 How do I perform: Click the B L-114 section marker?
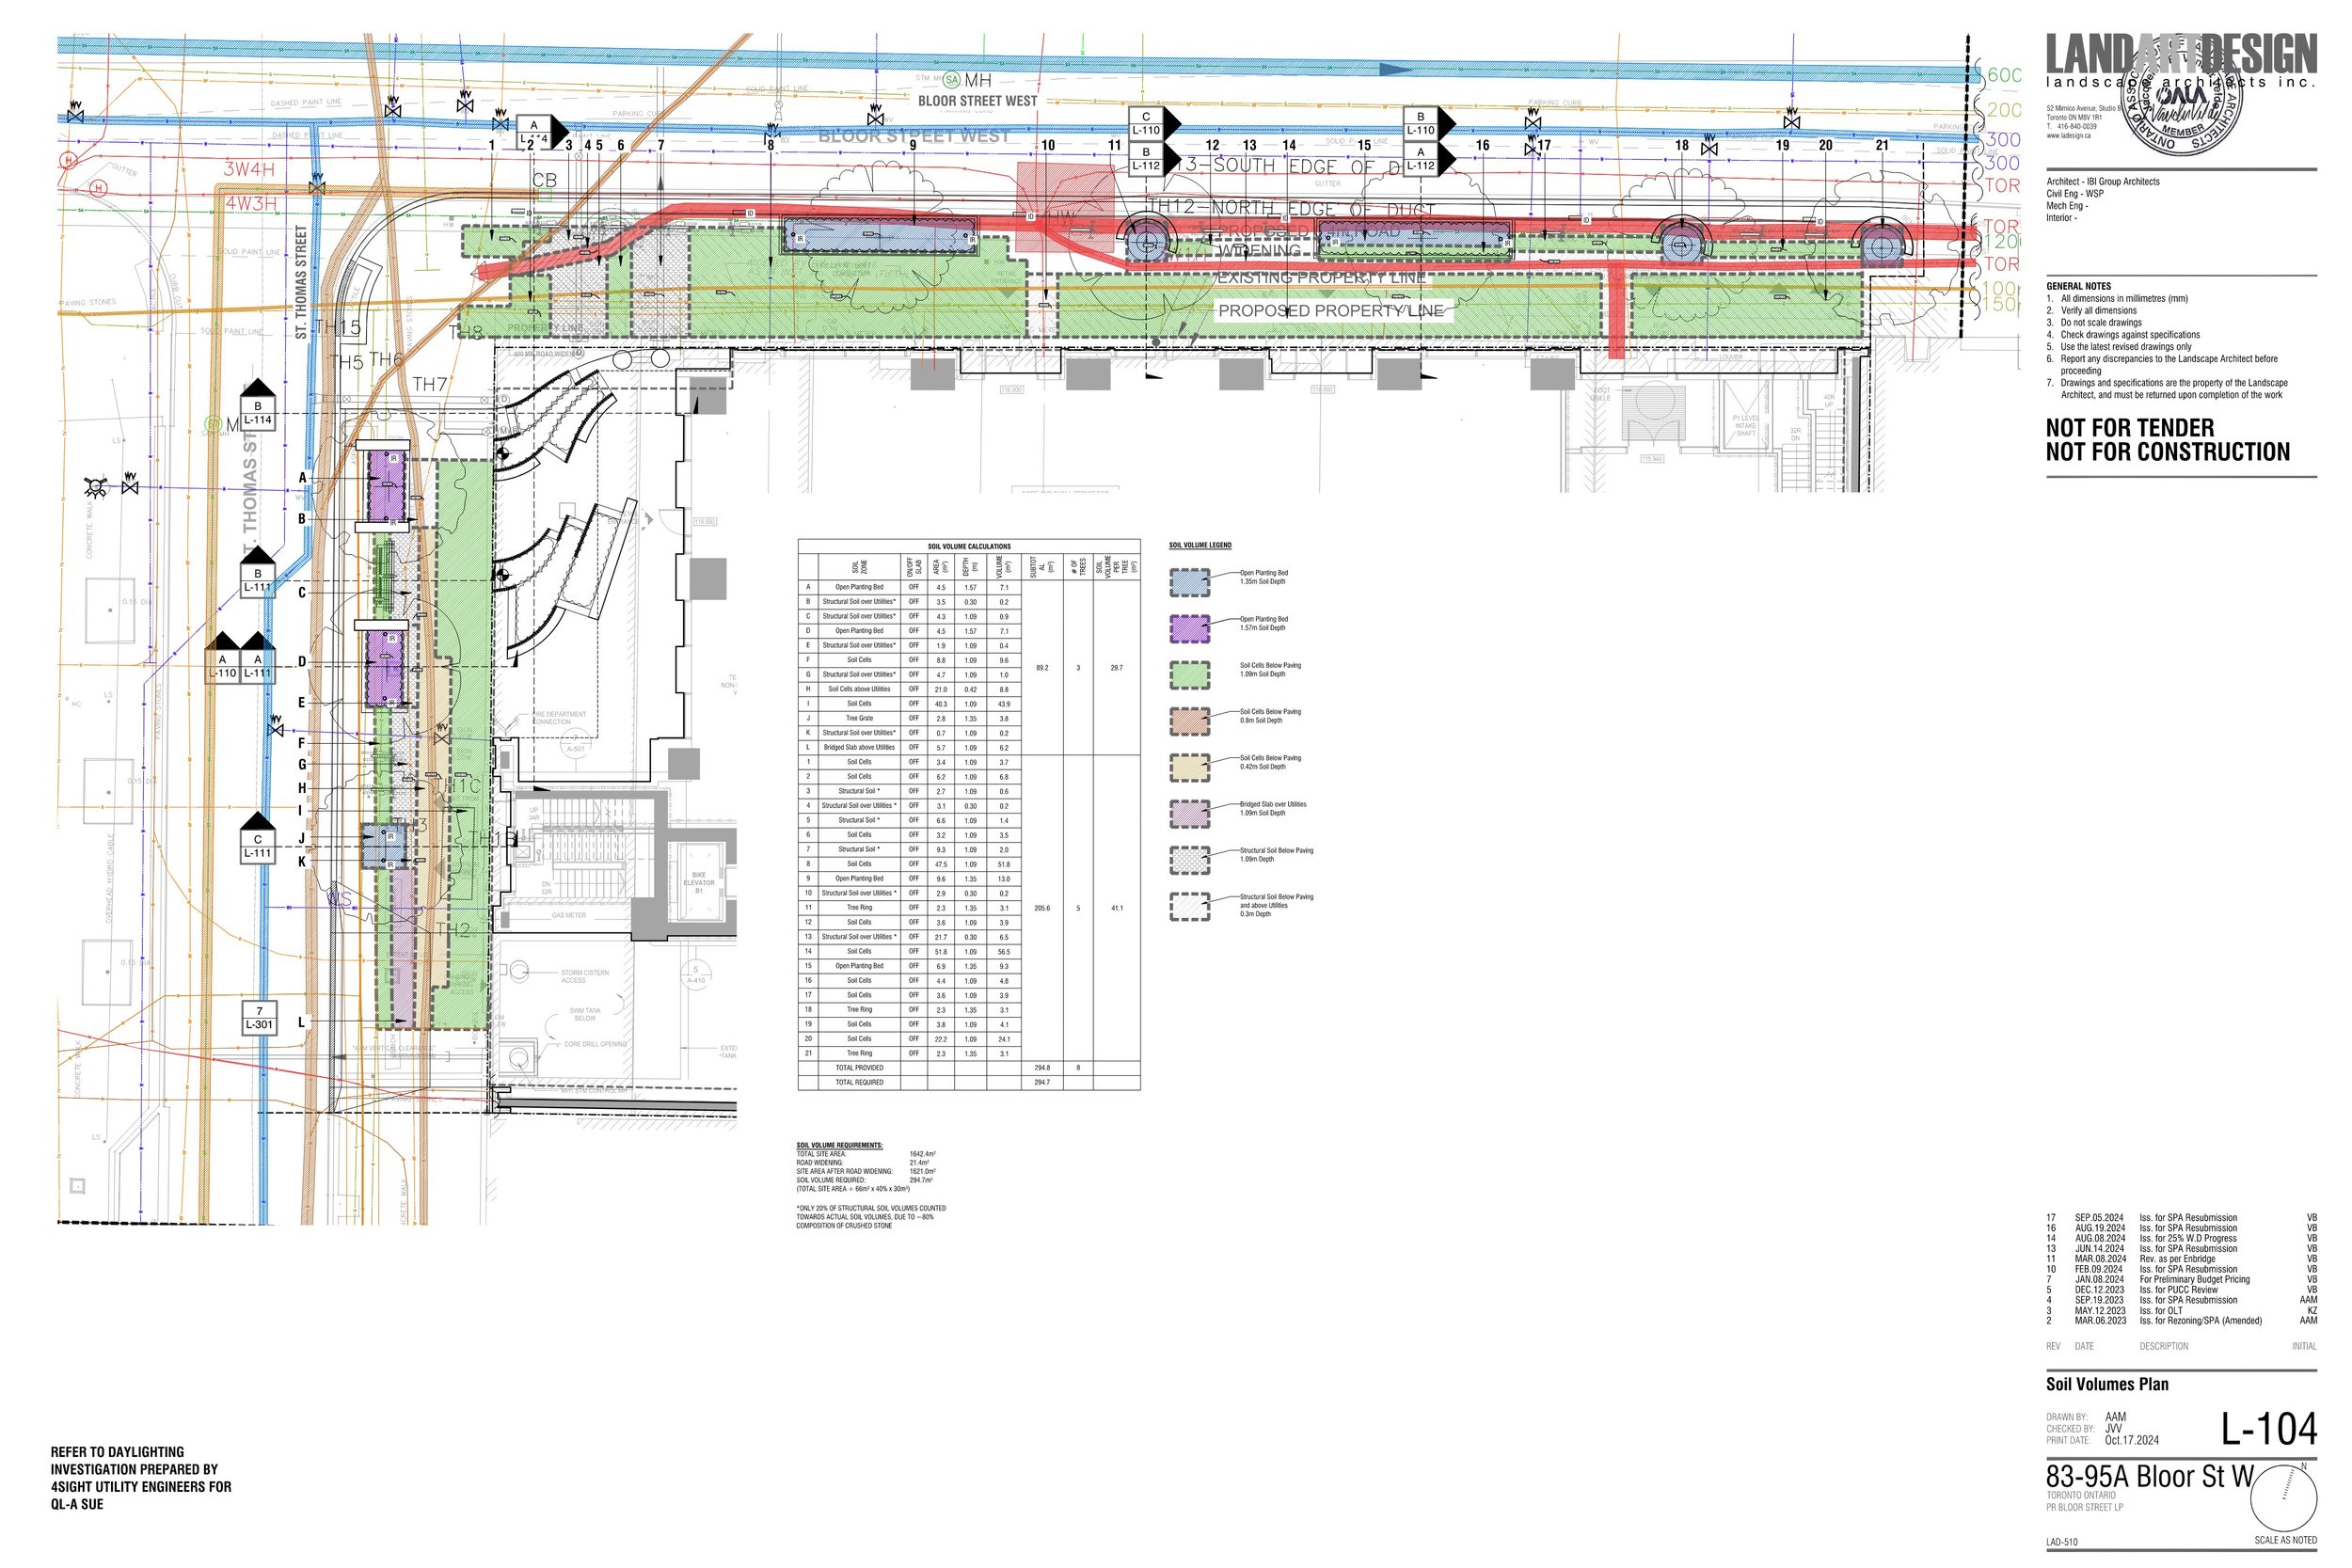pos(258,406)
